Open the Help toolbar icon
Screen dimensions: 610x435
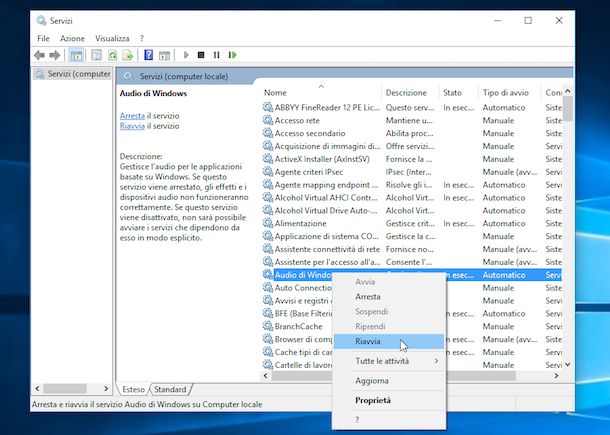[148, 55]
